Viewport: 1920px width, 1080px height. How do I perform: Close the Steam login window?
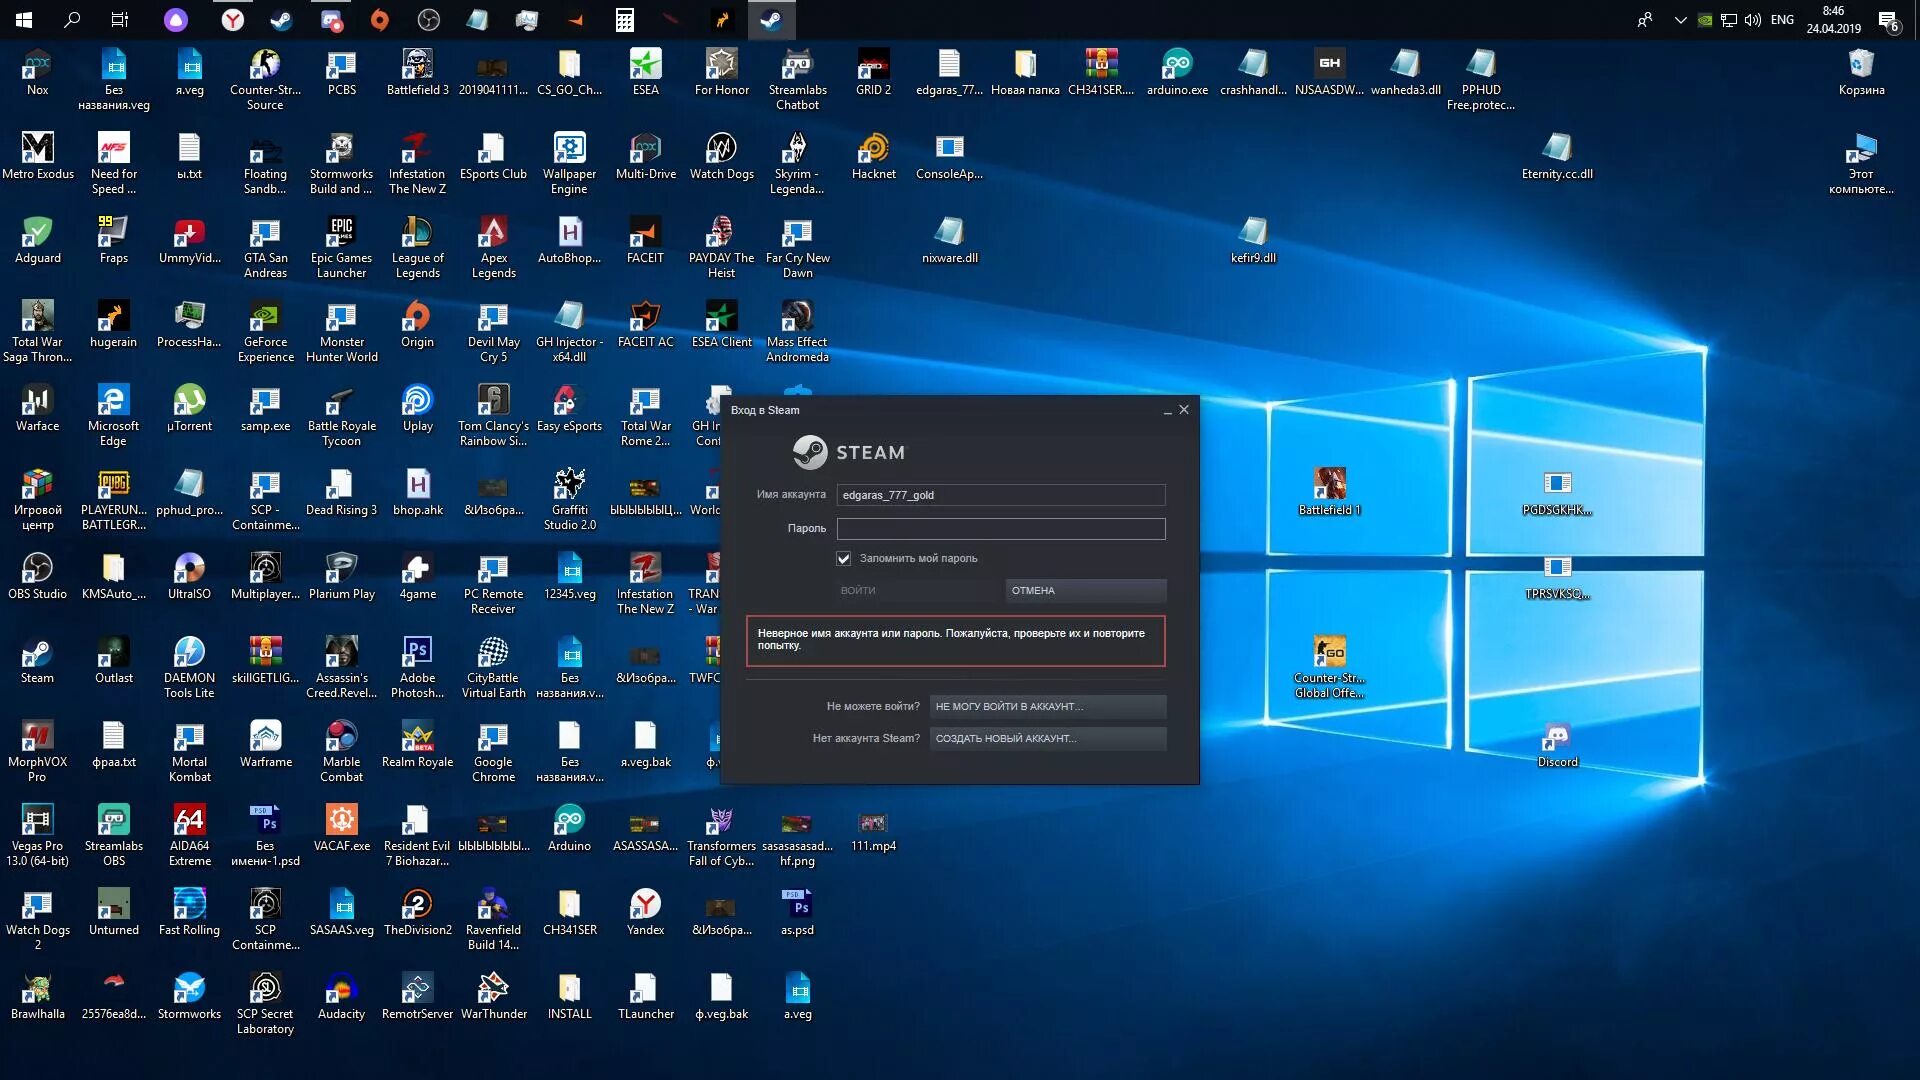(x=1184, y=409)
